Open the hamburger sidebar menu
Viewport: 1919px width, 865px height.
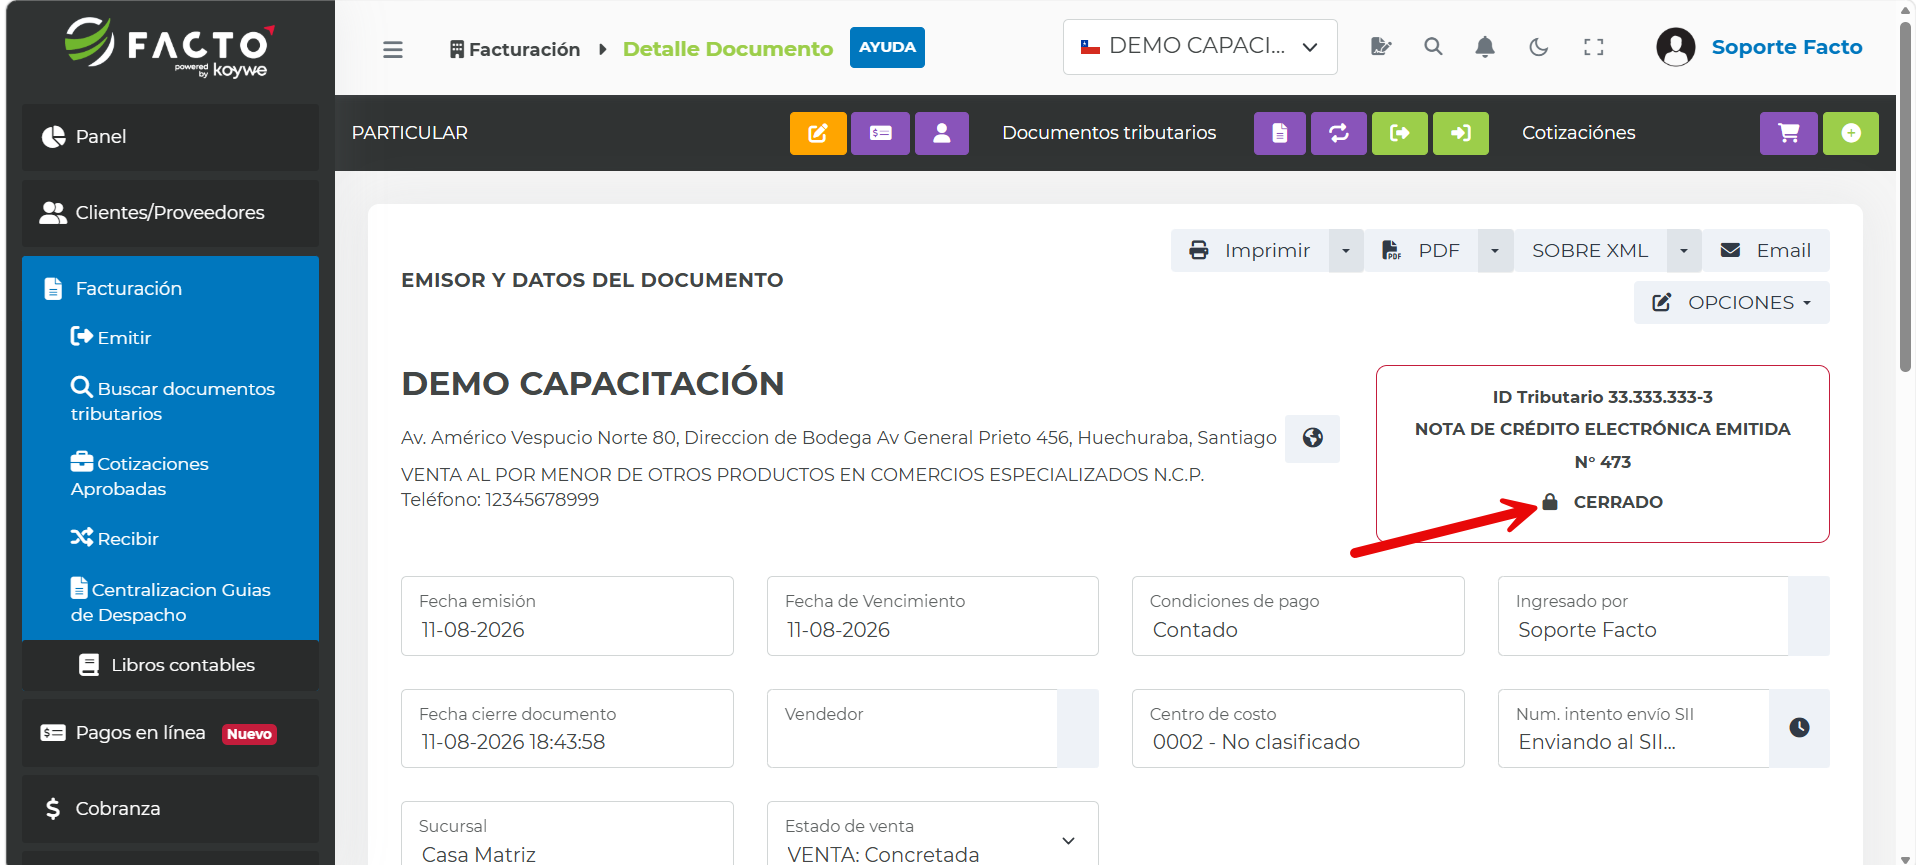[392, 49]
